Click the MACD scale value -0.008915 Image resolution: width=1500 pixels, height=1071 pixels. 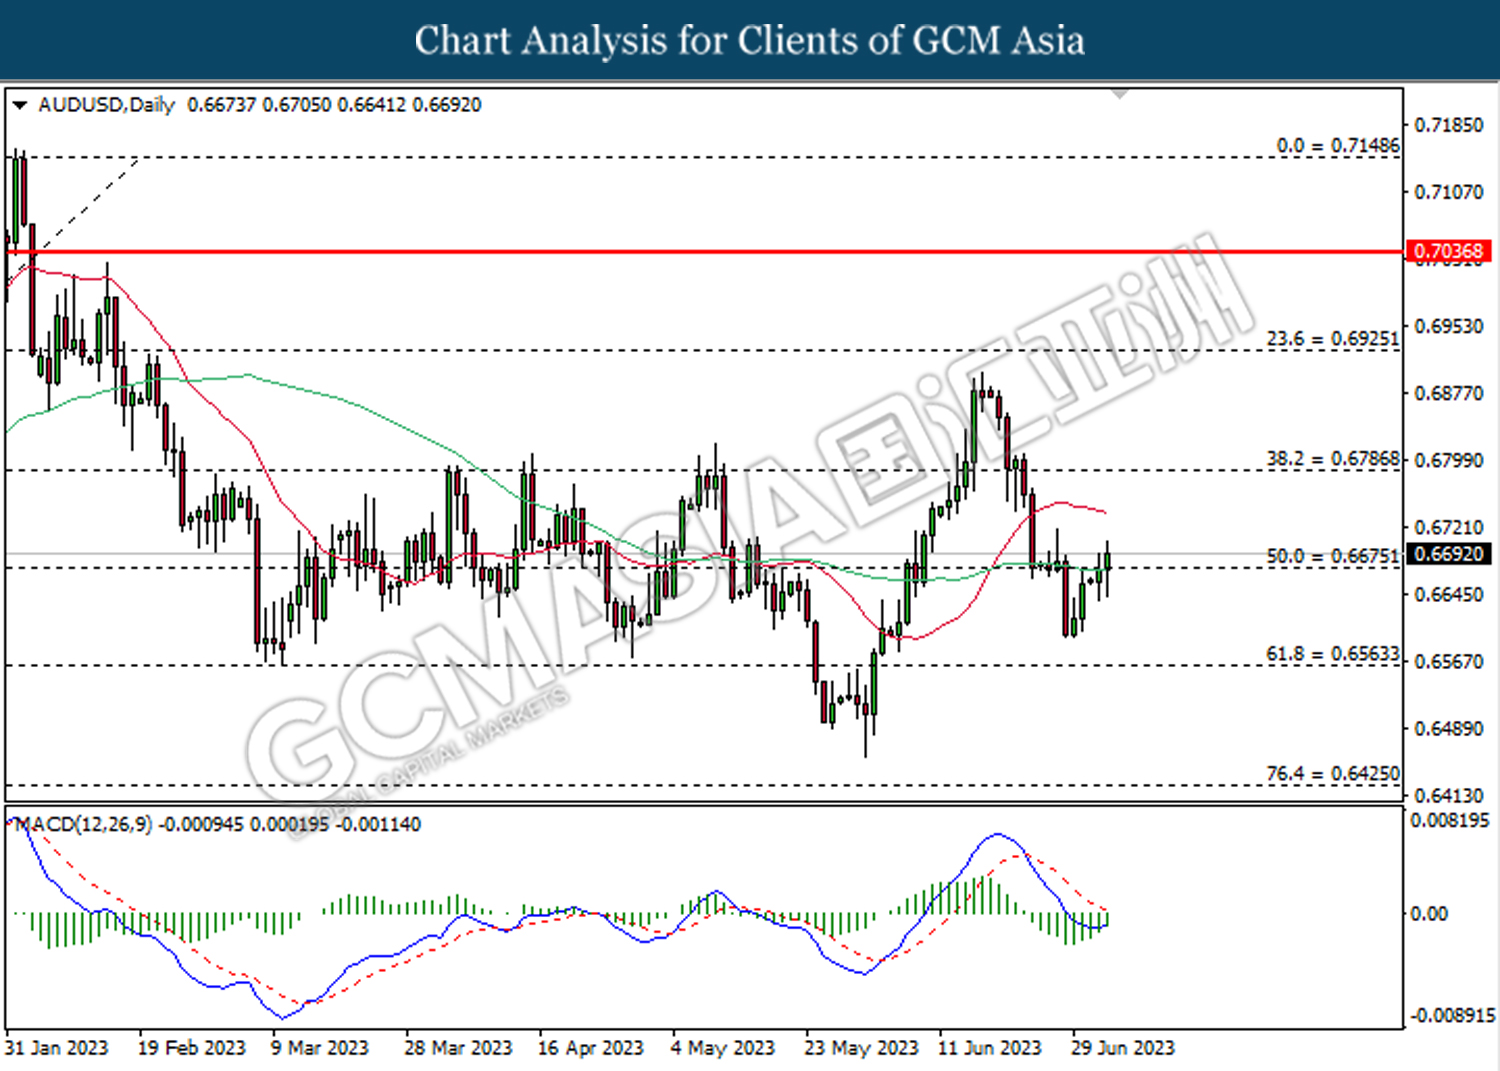click(1452, 1016)
